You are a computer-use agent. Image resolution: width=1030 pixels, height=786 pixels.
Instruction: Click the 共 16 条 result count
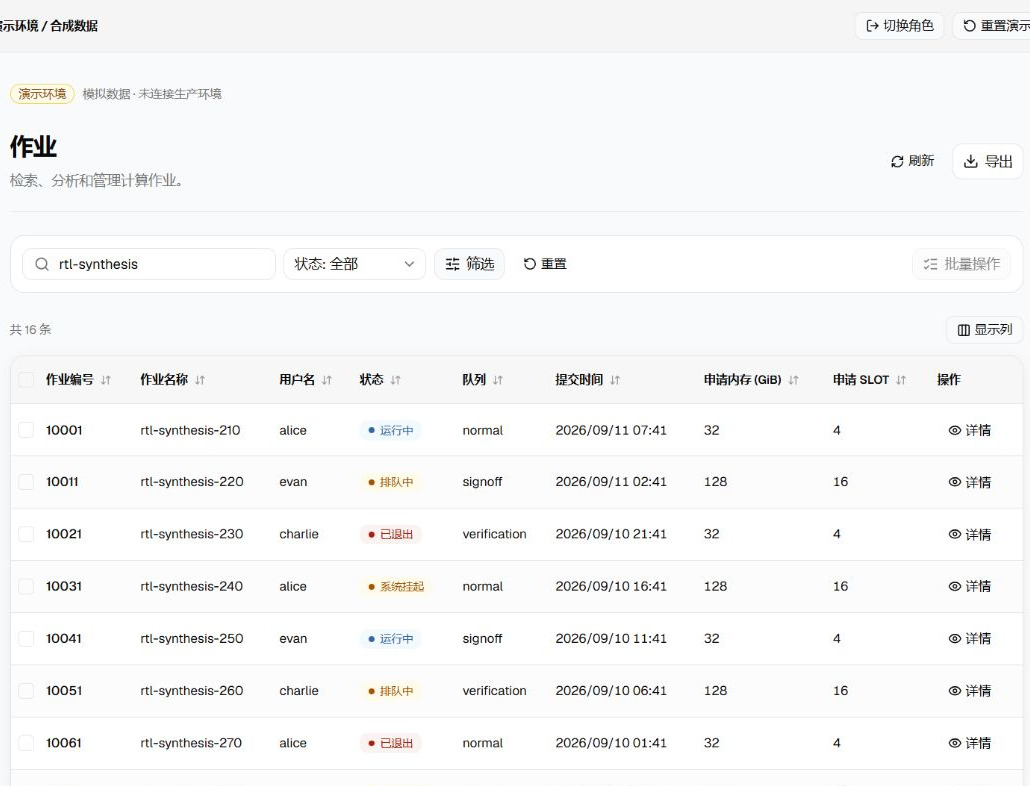tap(30, 330)
